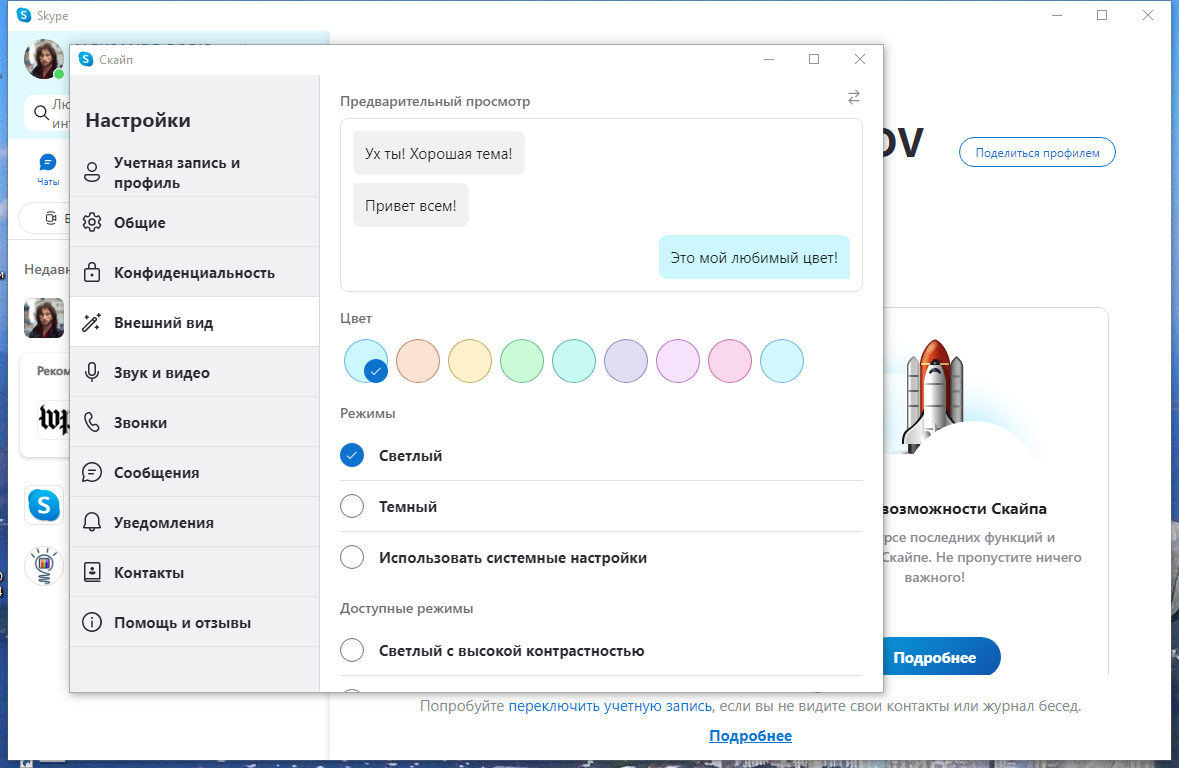Choose the green color swatch
Image resolution: width=1179 pixels, height=768 pixels.
coord(522,361)
